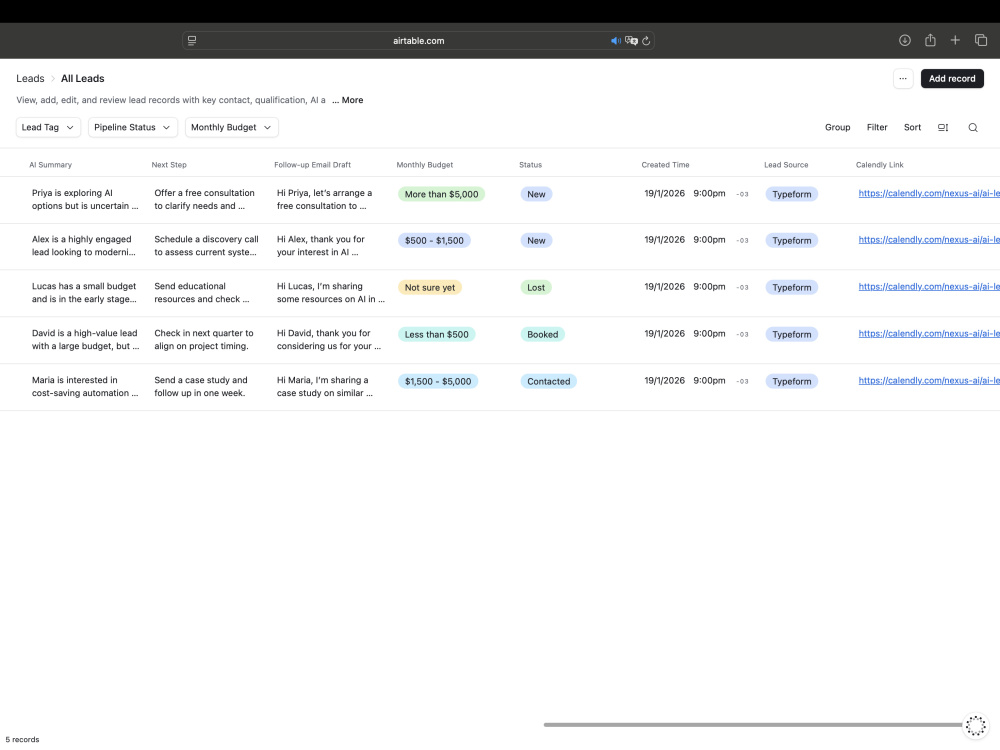Click the airtable.com address field

418,41
